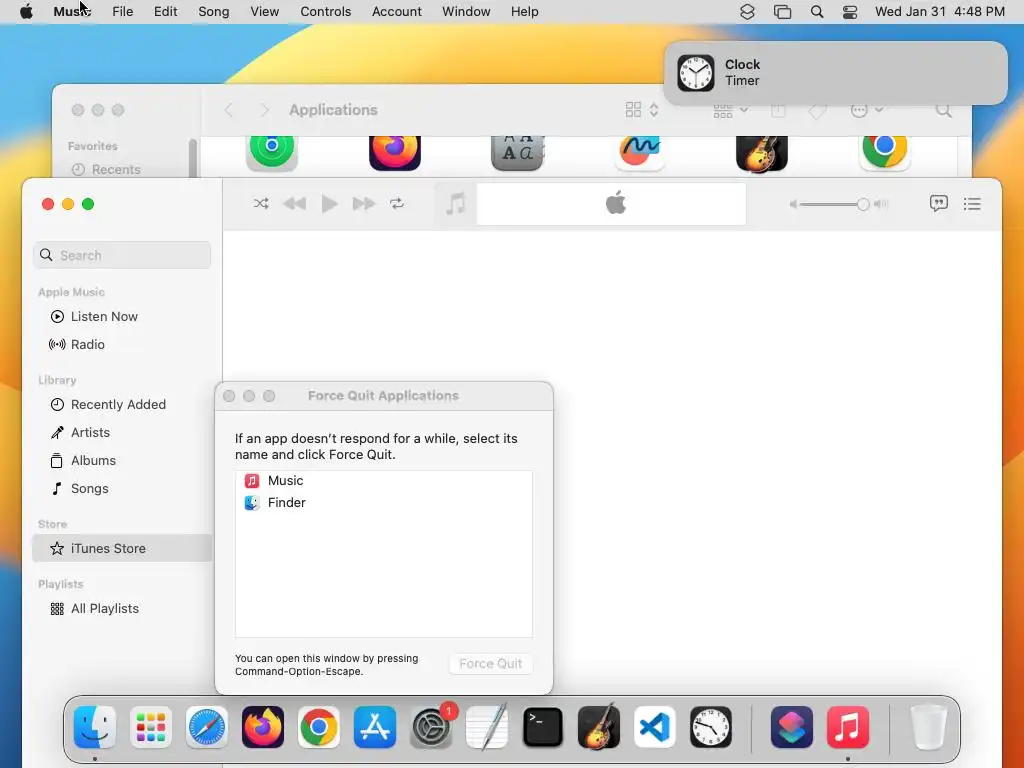Click the Search field in Music sidebar
The height and width of the screenshot is (768, 1024).
pos(122,255)
